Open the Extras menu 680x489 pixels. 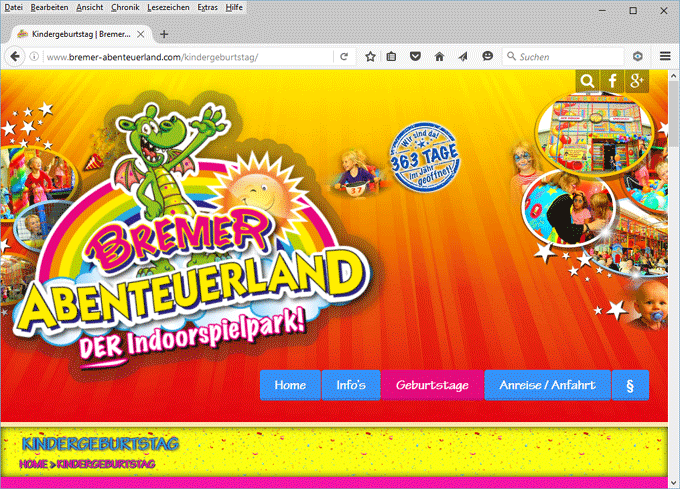click(207, 7)
